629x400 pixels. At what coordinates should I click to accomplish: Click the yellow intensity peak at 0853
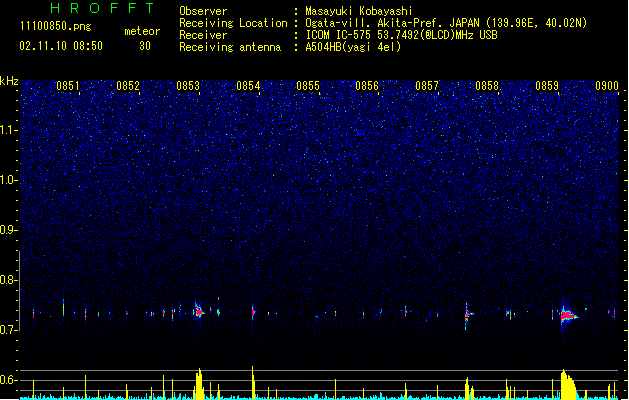pyautogui.click(x=199, y=384)
